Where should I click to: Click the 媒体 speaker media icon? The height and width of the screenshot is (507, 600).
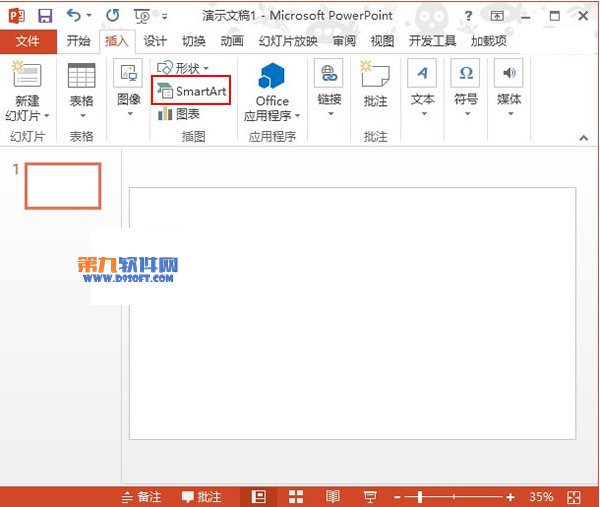(x=509, y=73)
